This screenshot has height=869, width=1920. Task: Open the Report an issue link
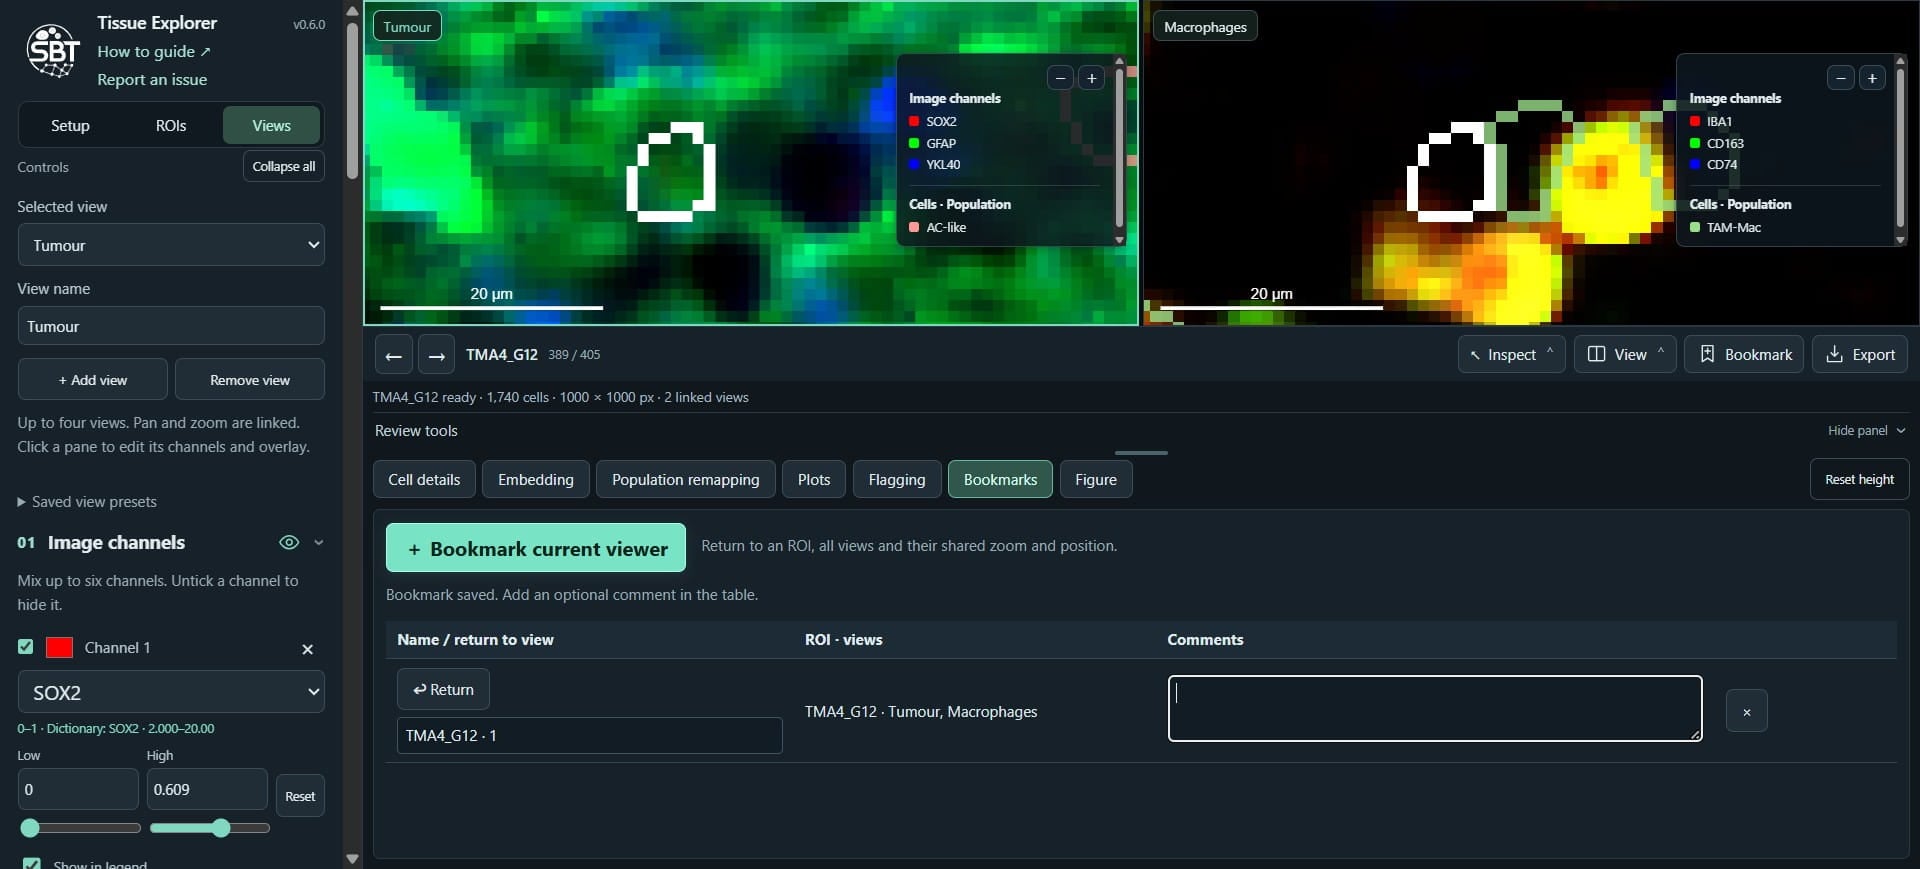point(152,80)
